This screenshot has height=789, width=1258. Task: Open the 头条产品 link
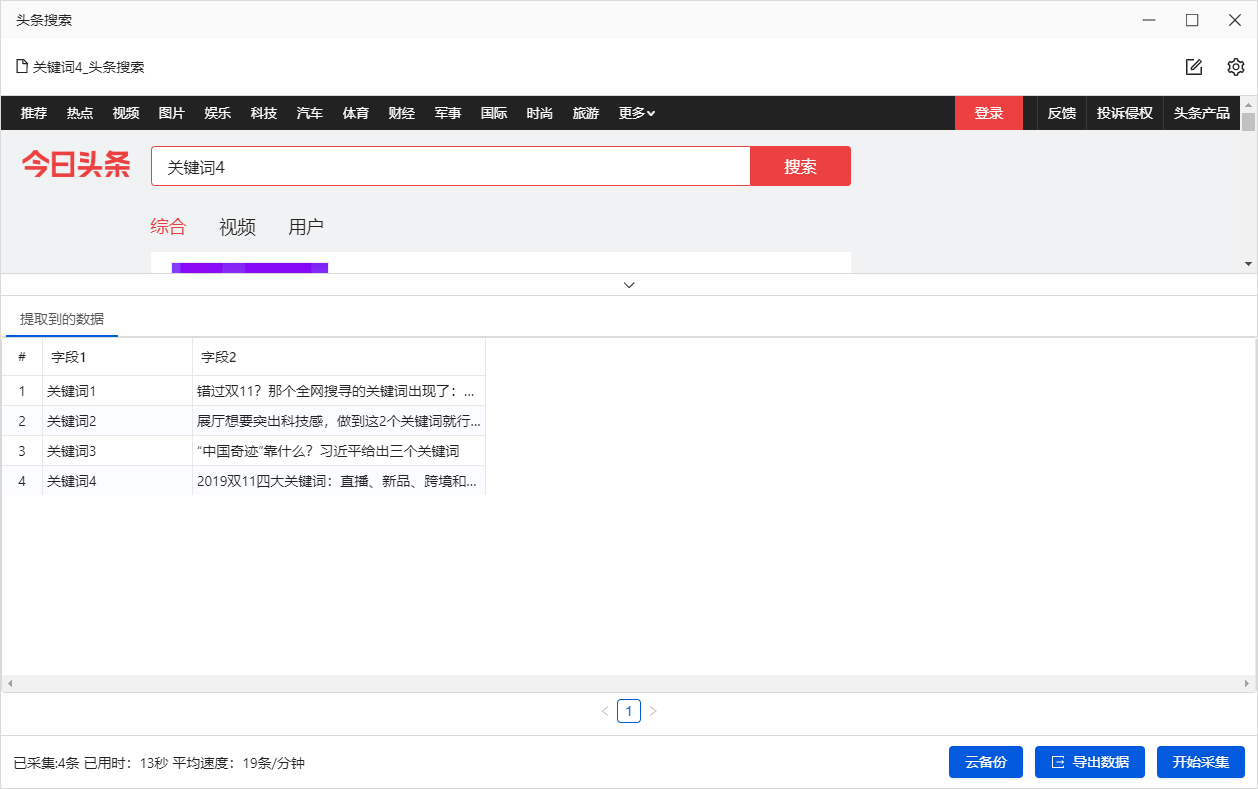pos(1202,113)
